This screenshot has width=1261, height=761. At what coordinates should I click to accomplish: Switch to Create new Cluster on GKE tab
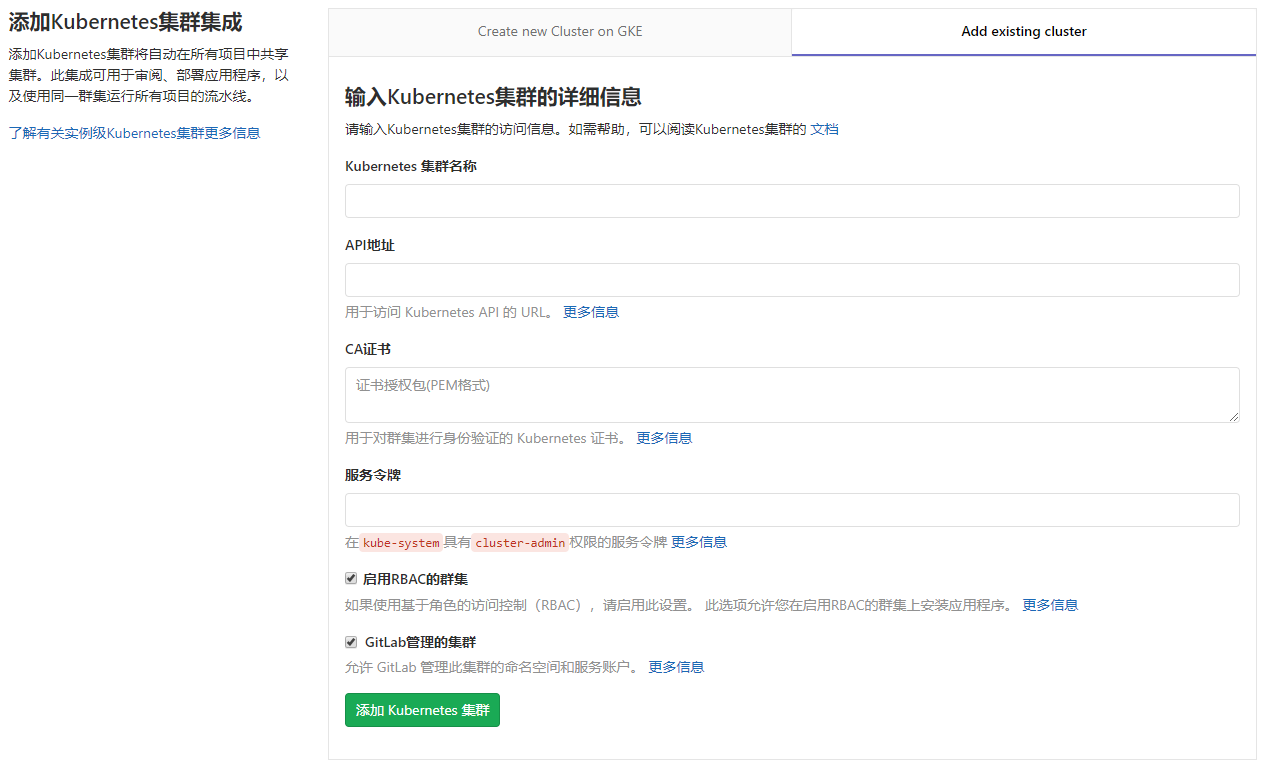[560, 31]
